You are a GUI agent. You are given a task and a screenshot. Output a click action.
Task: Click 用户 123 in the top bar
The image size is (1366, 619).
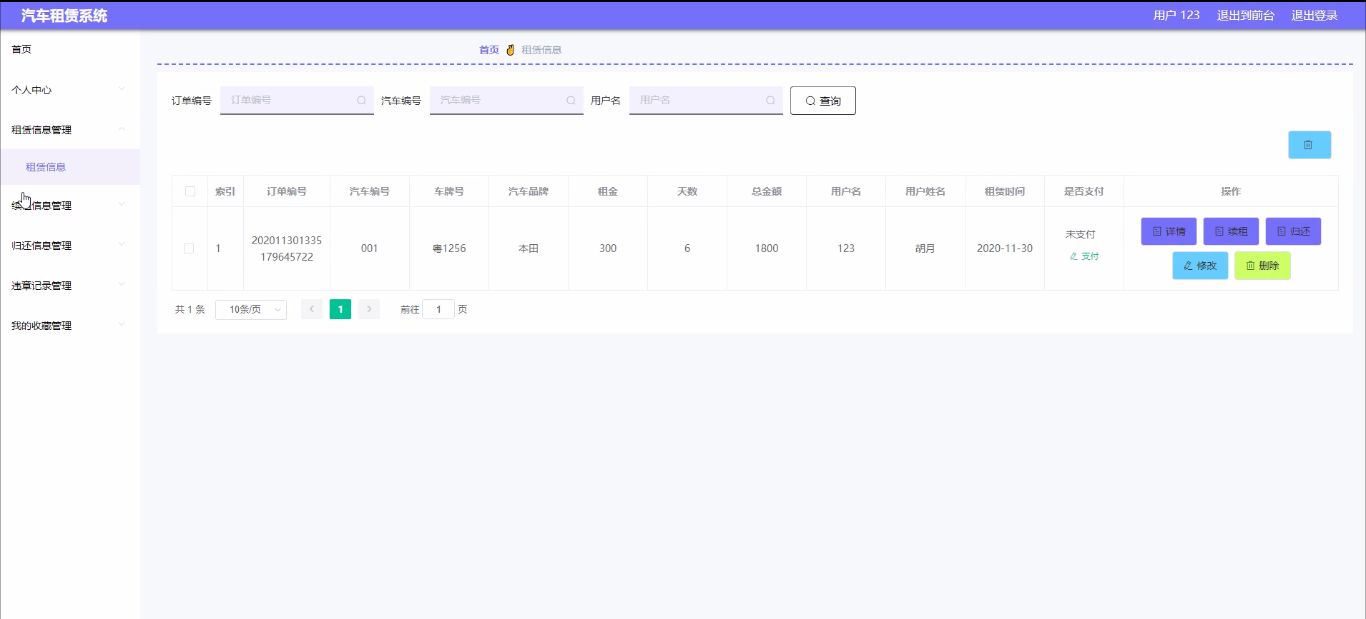click(x=1176, y=15)
